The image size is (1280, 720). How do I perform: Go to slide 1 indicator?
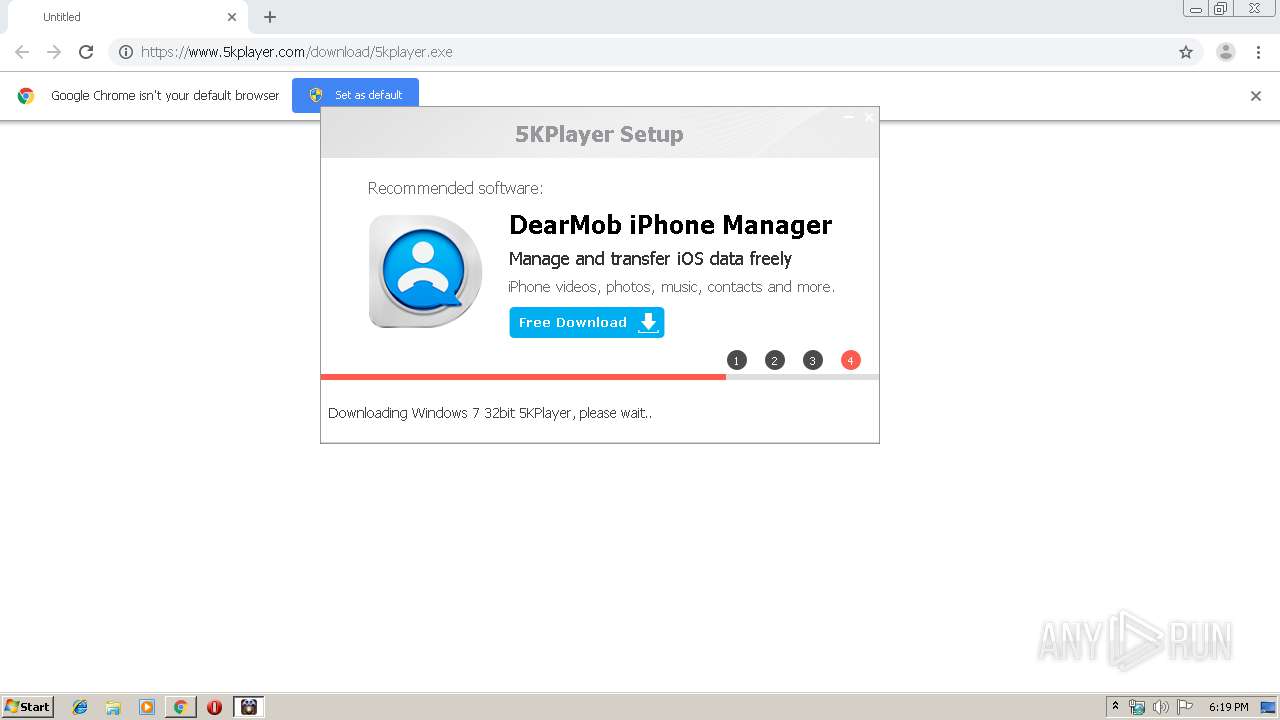pos(737,360)
